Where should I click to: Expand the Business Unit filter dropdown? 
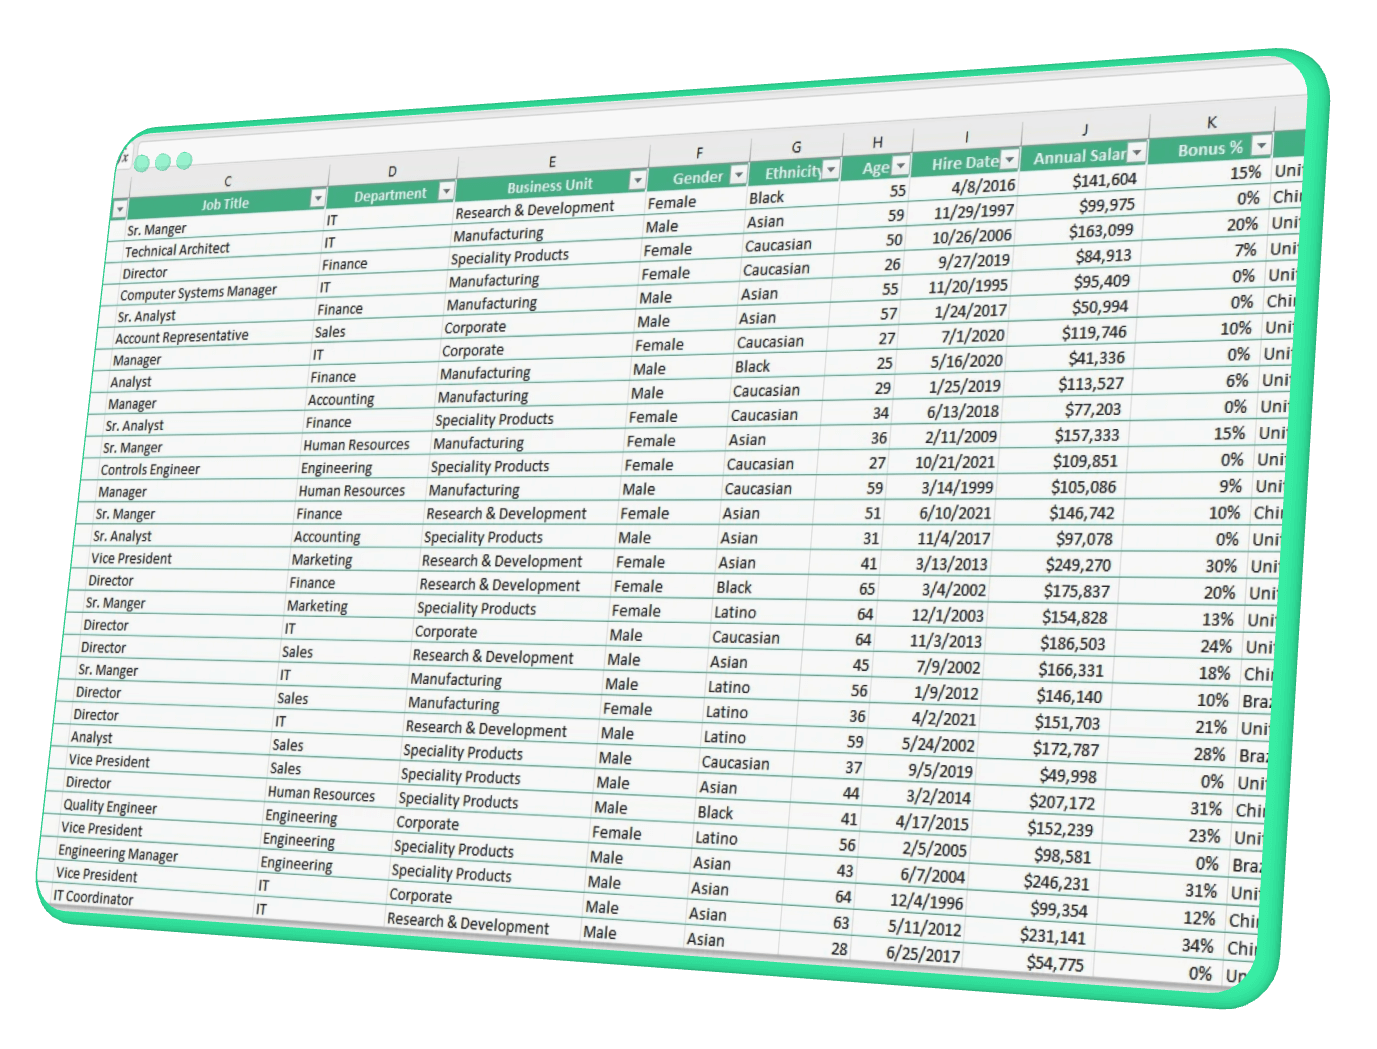click(637, 180)
